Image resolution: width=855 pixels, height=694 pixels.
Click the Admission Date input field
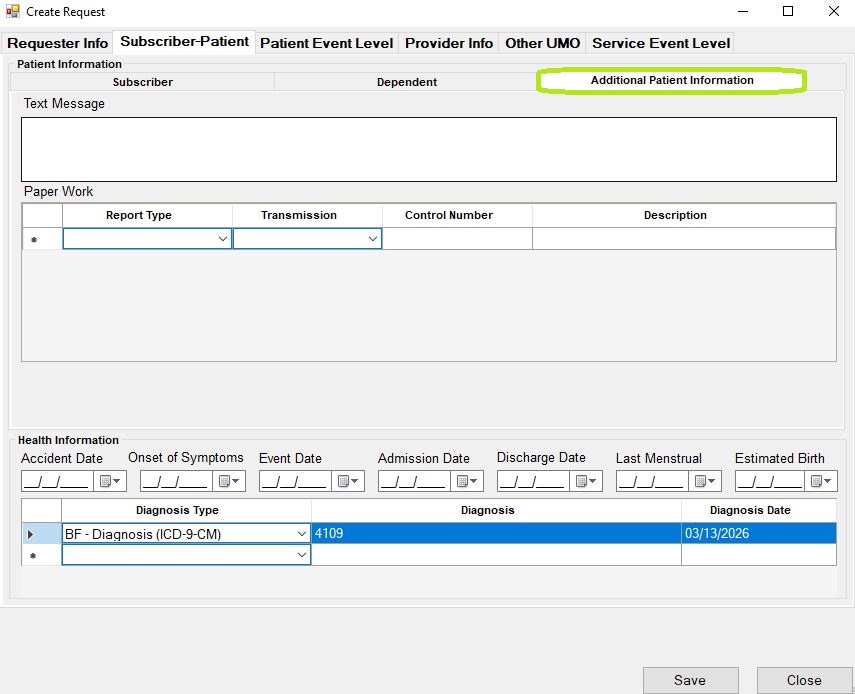click(x=414, y=481)
